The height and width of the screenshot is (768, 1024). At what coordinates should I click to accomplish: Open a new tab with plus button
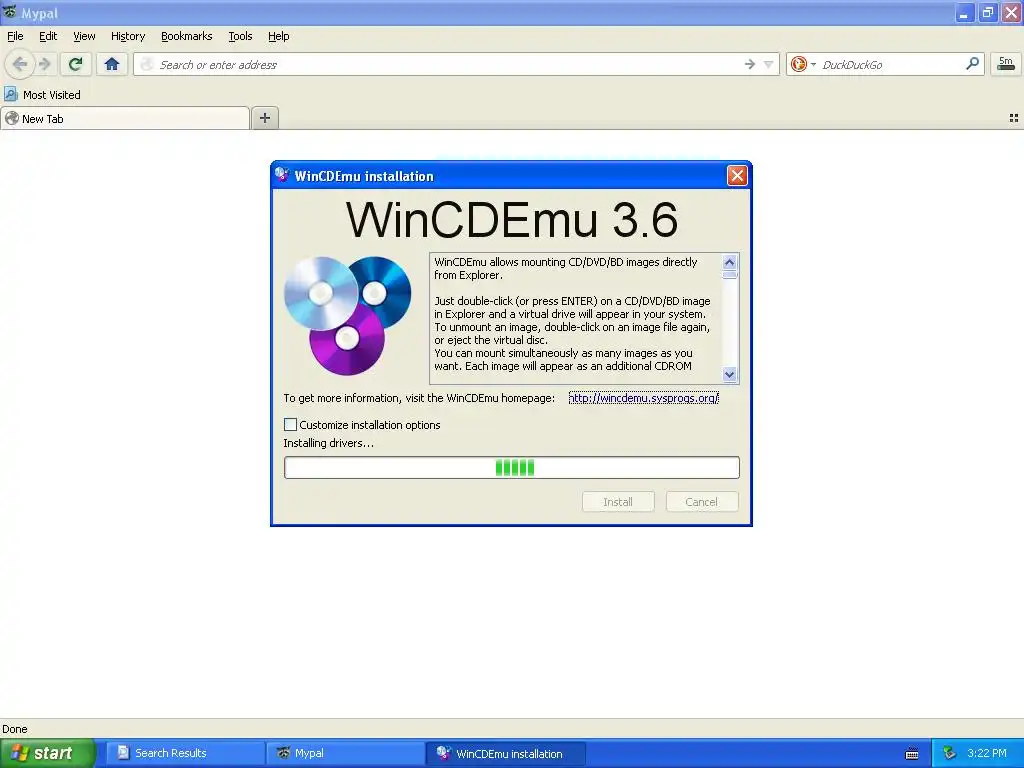264,118
